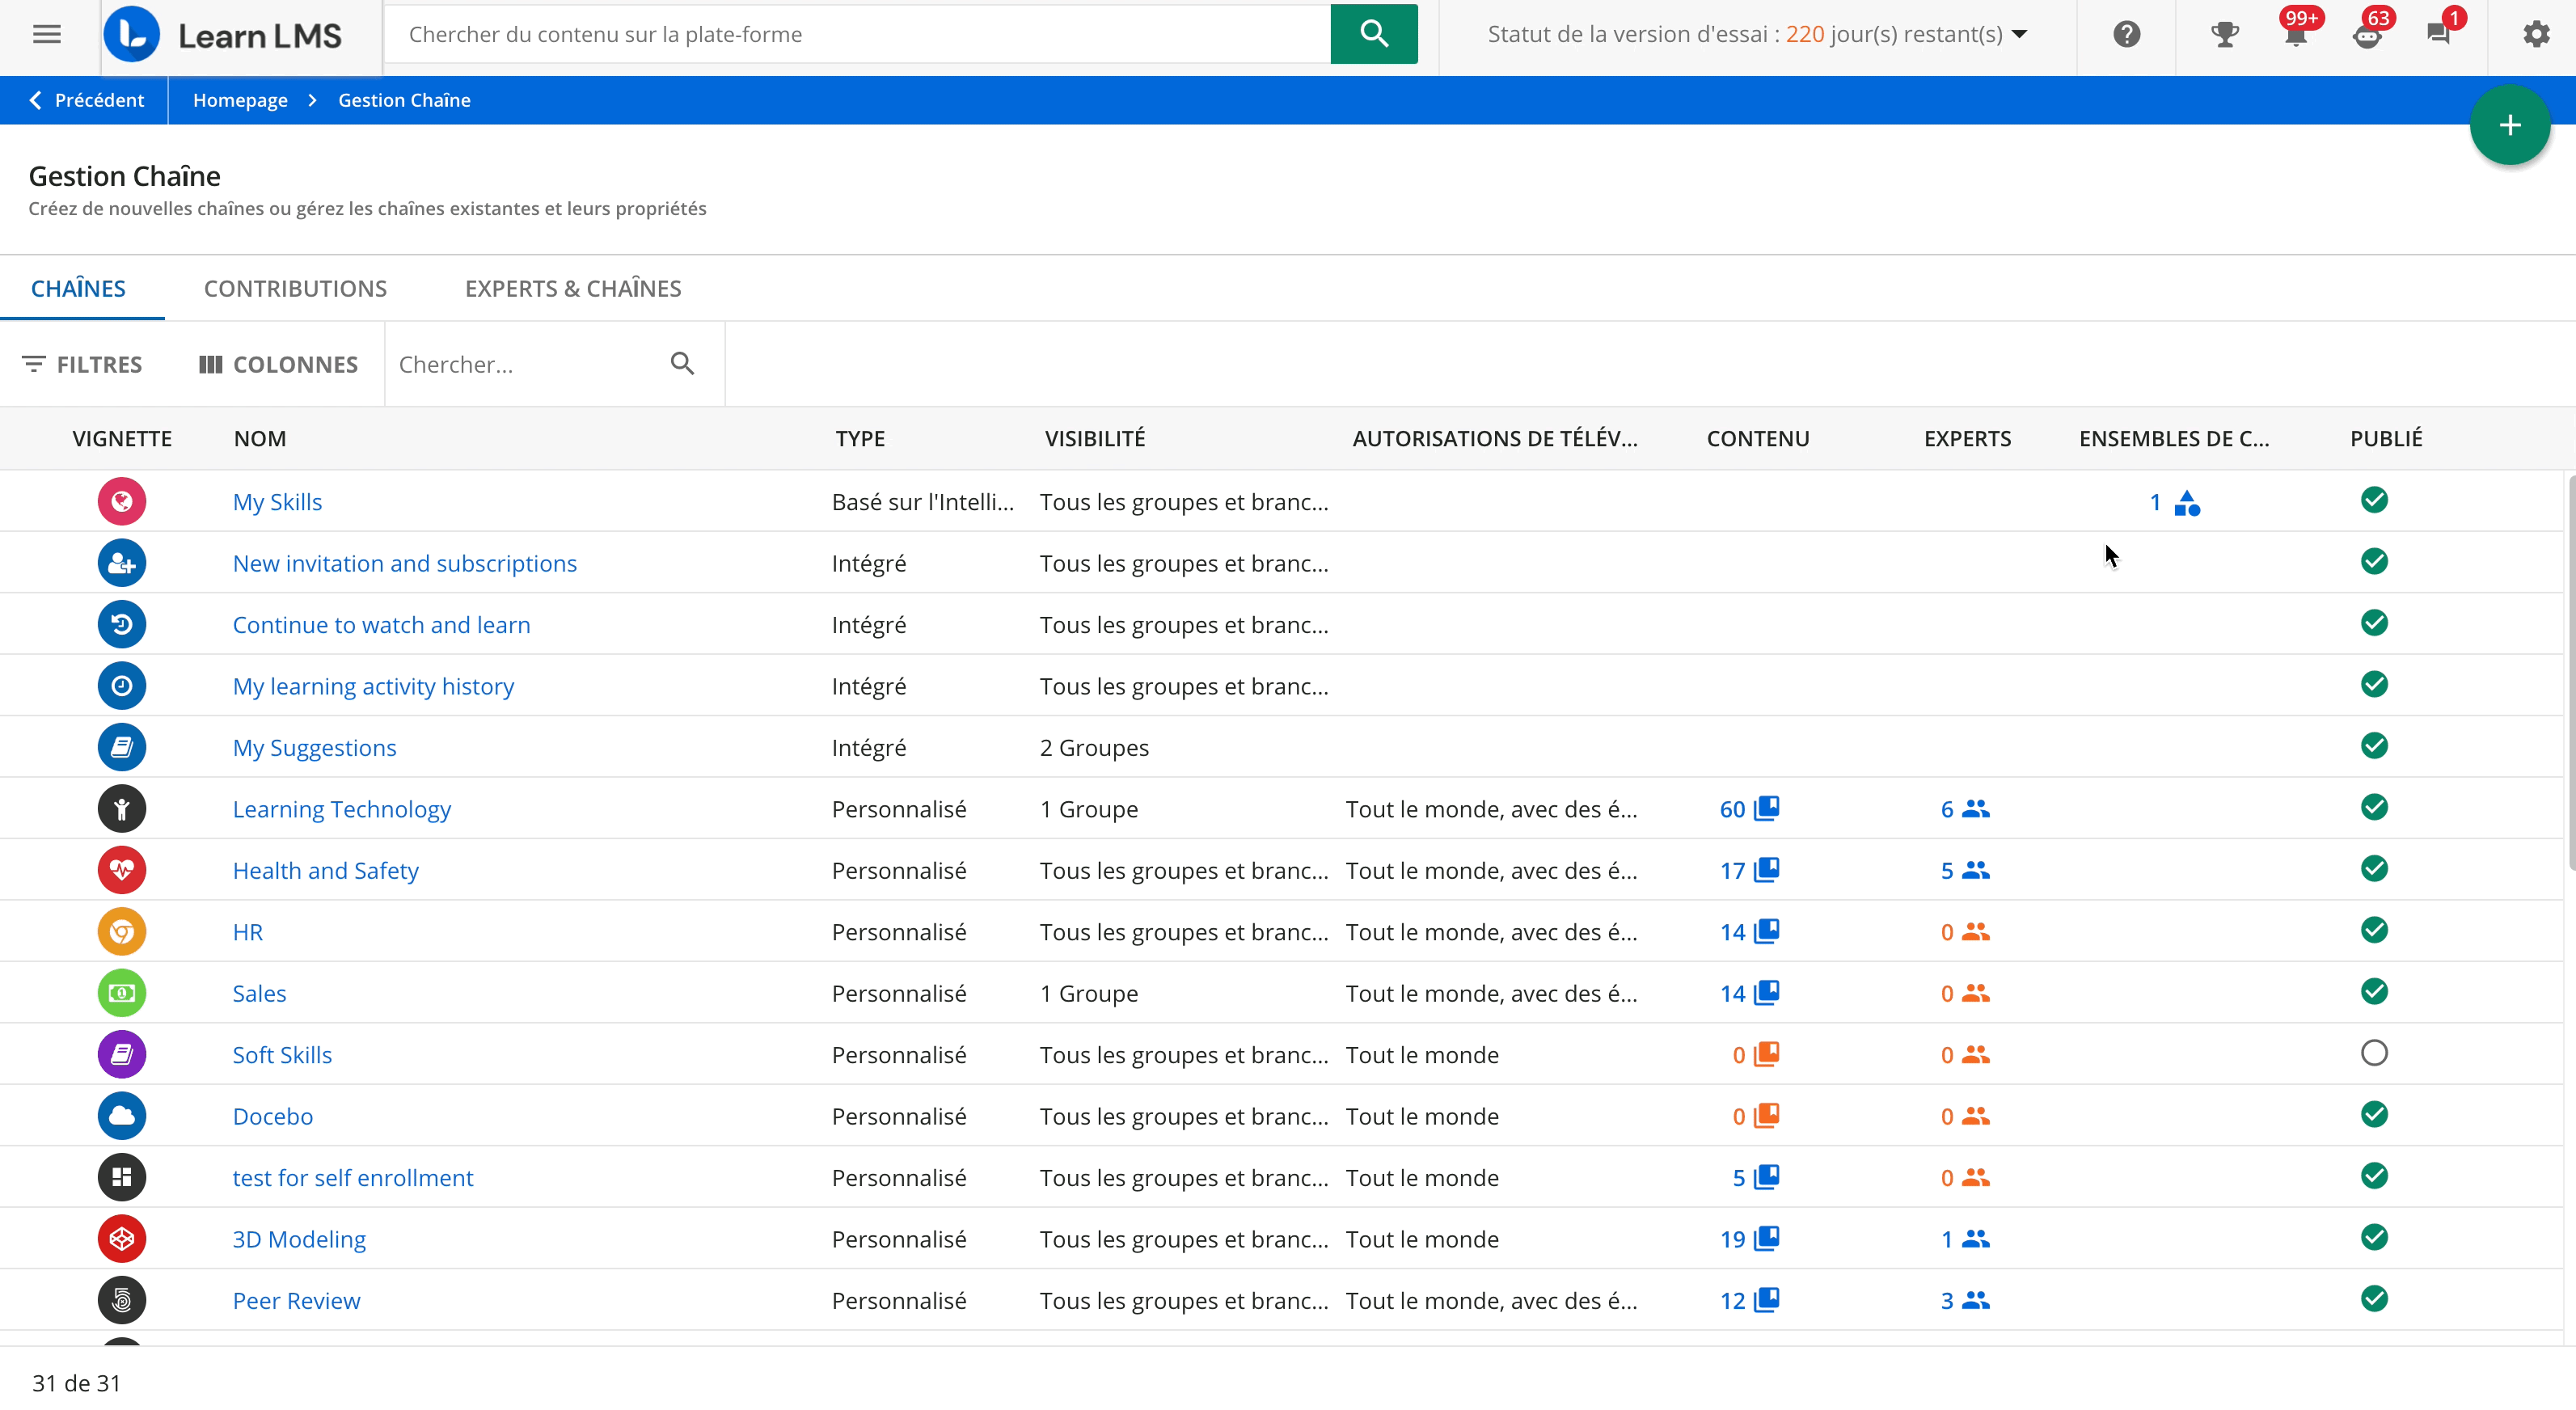Click the Experts column header
2576x1410 pixels.
tap(1967, 438)
